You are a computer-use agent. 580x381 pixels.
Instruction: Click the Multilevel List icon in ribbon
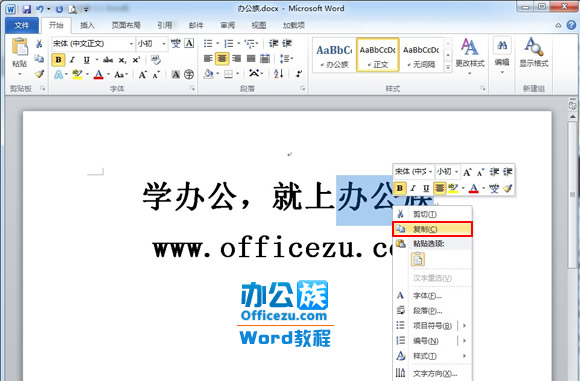[x=251, y=44]
